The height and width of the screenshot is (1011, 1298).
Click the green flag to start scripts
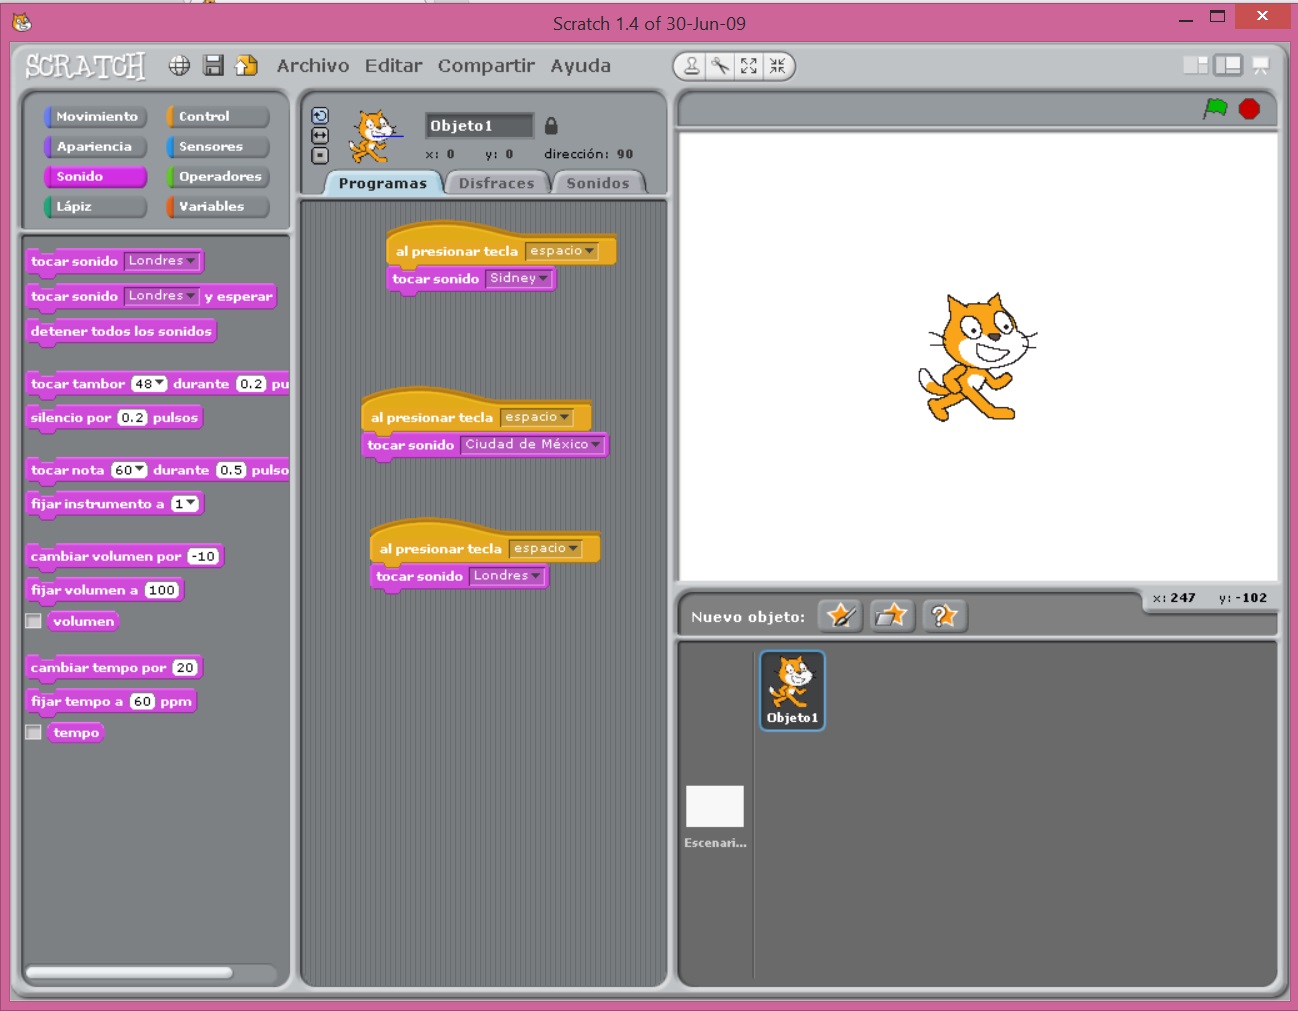[x=1215, y=108]
